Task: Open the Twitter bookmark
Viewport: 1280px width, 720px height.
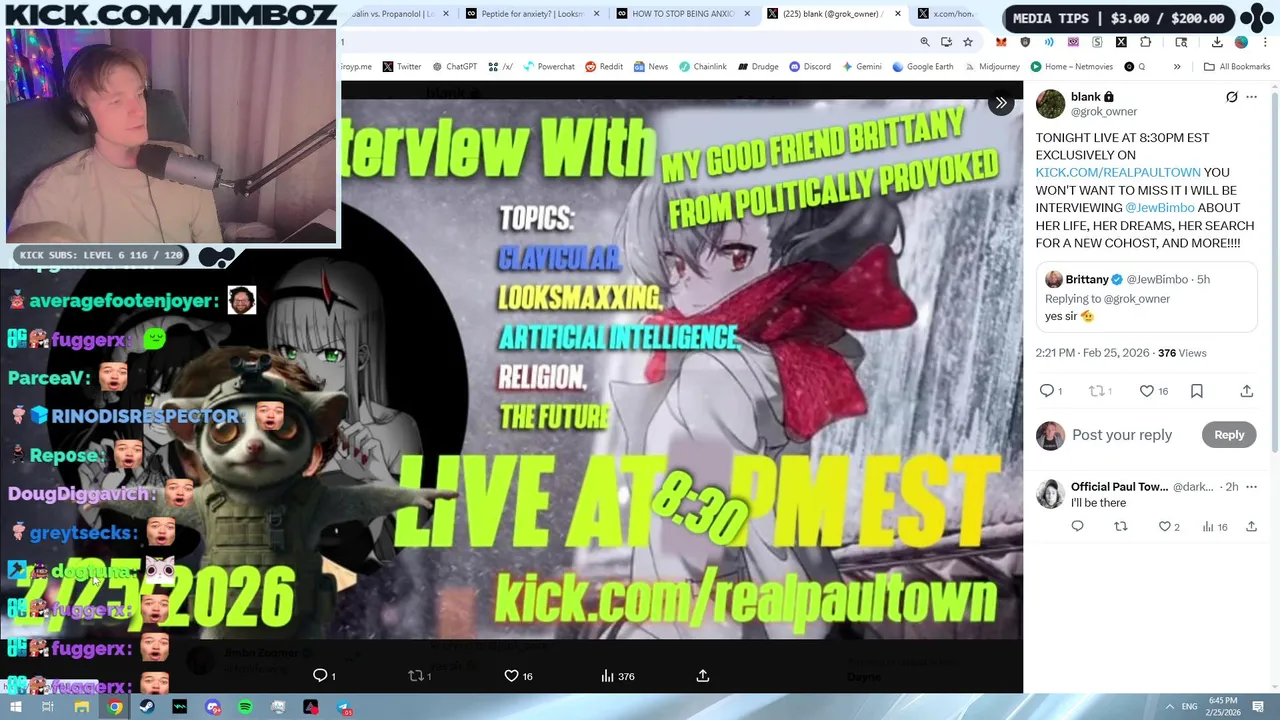Action: point(401,67)
